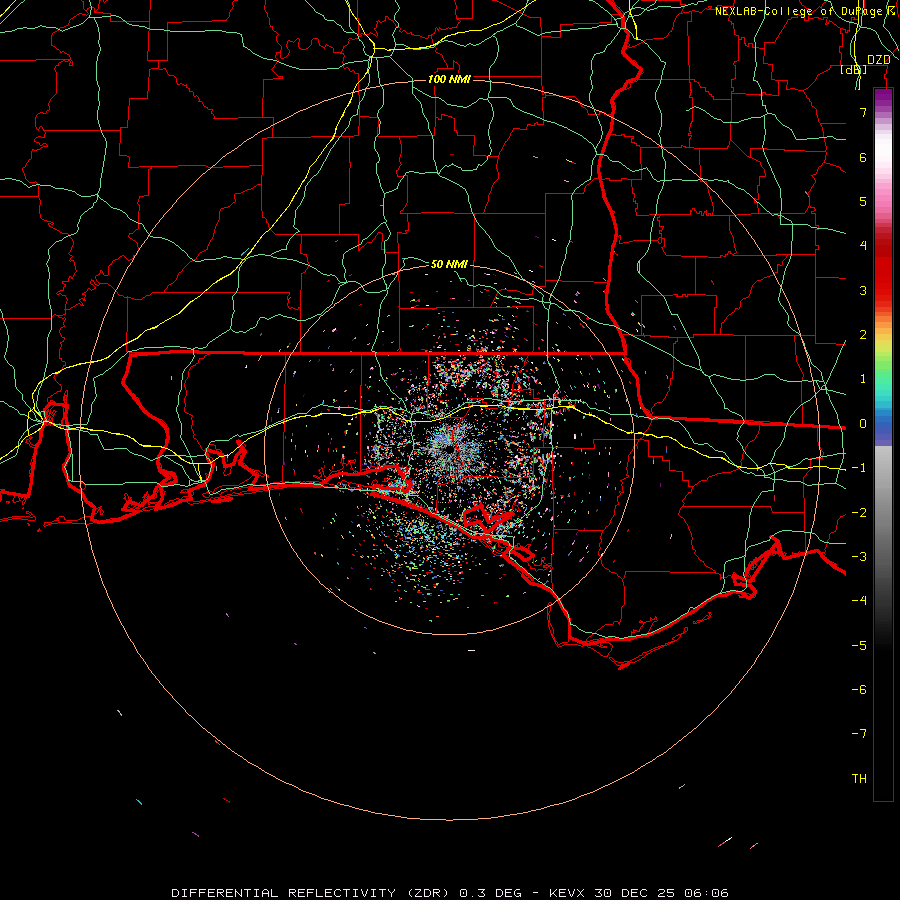Click the 100 NMI range ring label
The image size is (900, 900).
click(449, 79)
